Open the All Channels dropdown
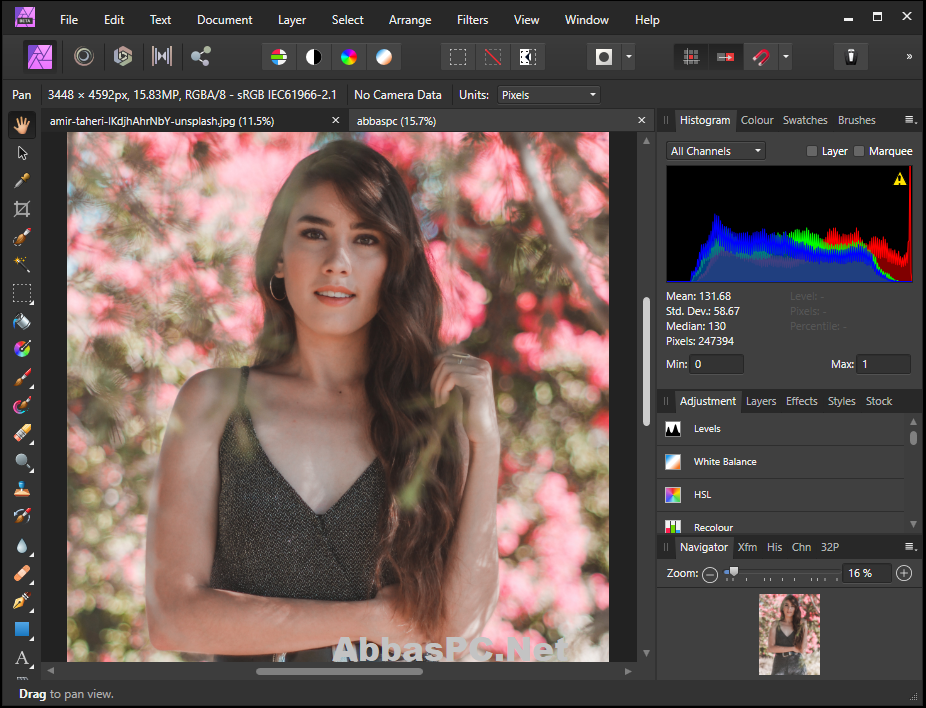This screenshot has width=926, height=708. 716,151
